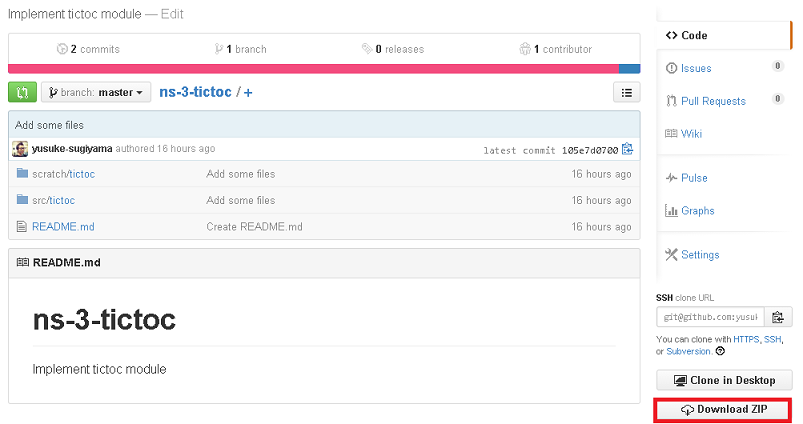Image resolution: width=803 pixels, height=424 pixels.
Task: View the 2 commits history
Action: point(88,49)
